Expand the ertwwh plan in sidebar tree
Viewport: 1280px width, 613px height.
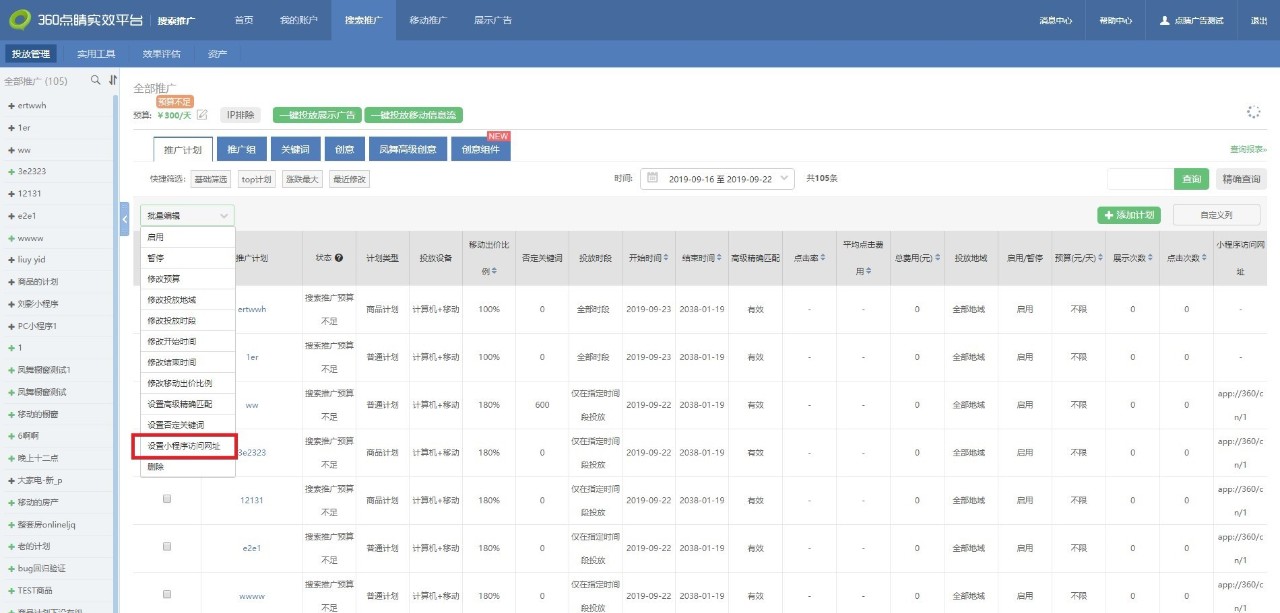[11, 105]
